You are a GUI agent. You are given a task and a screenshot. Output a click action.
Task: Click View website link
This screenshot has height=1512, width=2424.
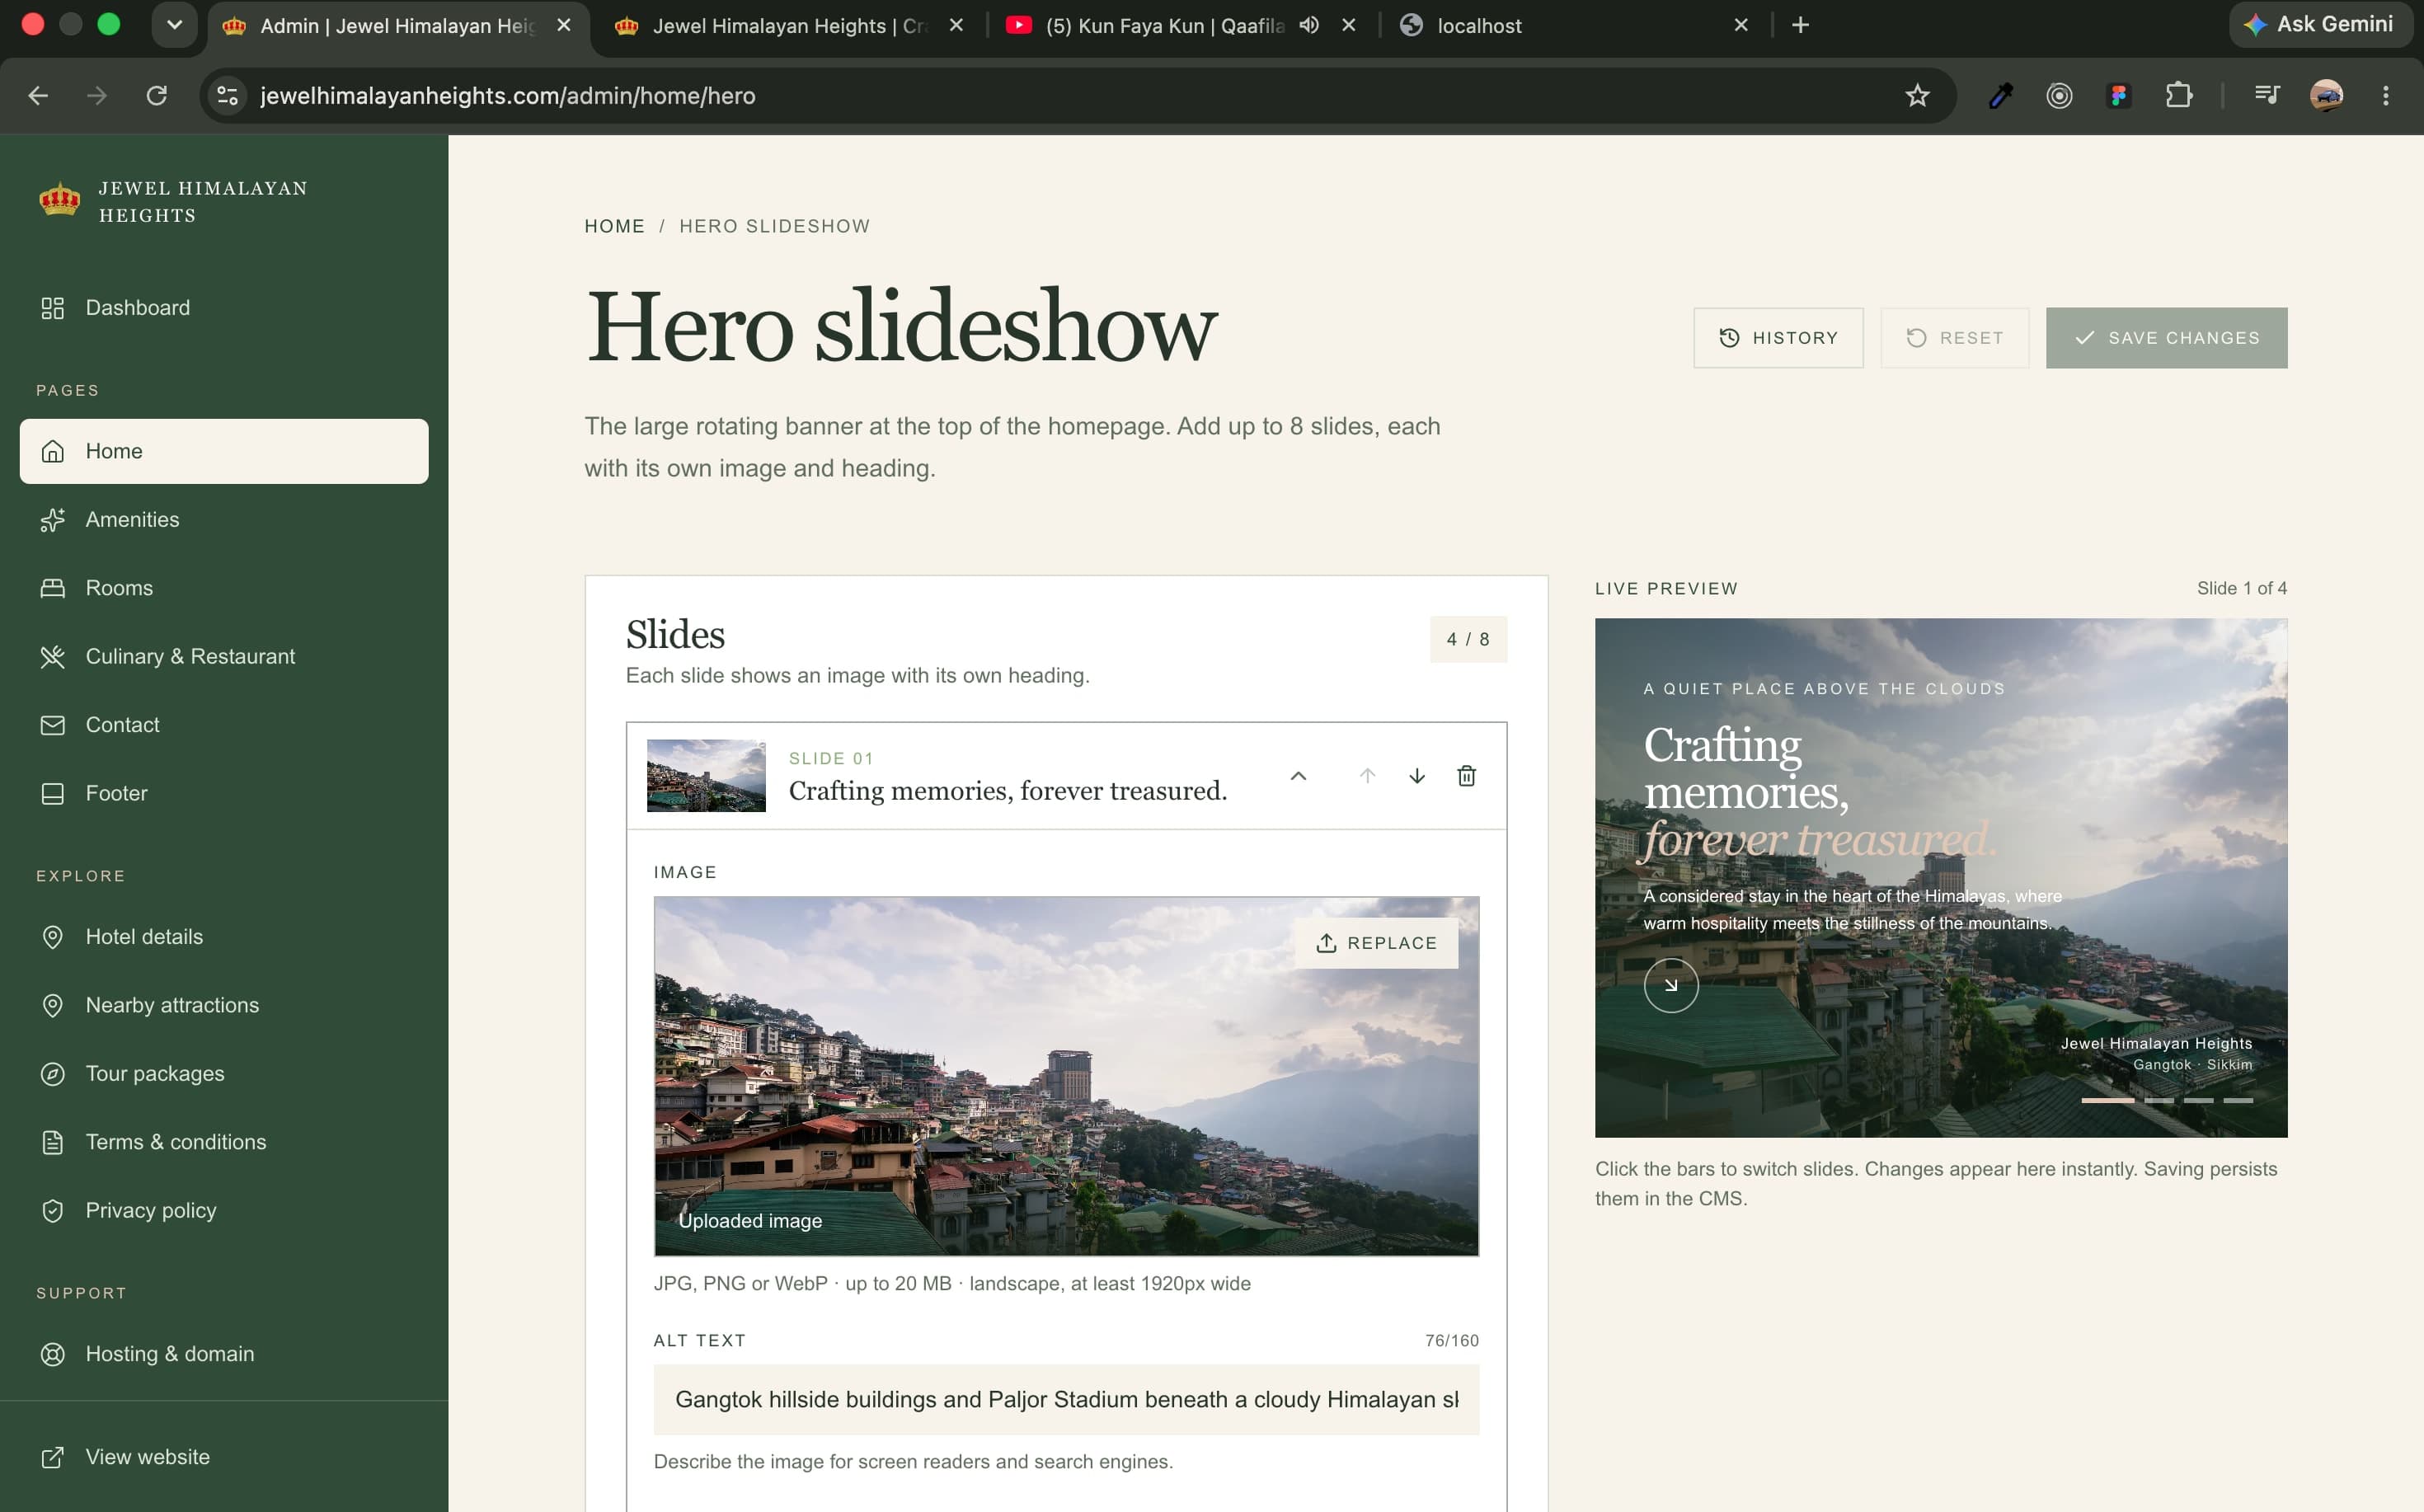(224, 1457)
